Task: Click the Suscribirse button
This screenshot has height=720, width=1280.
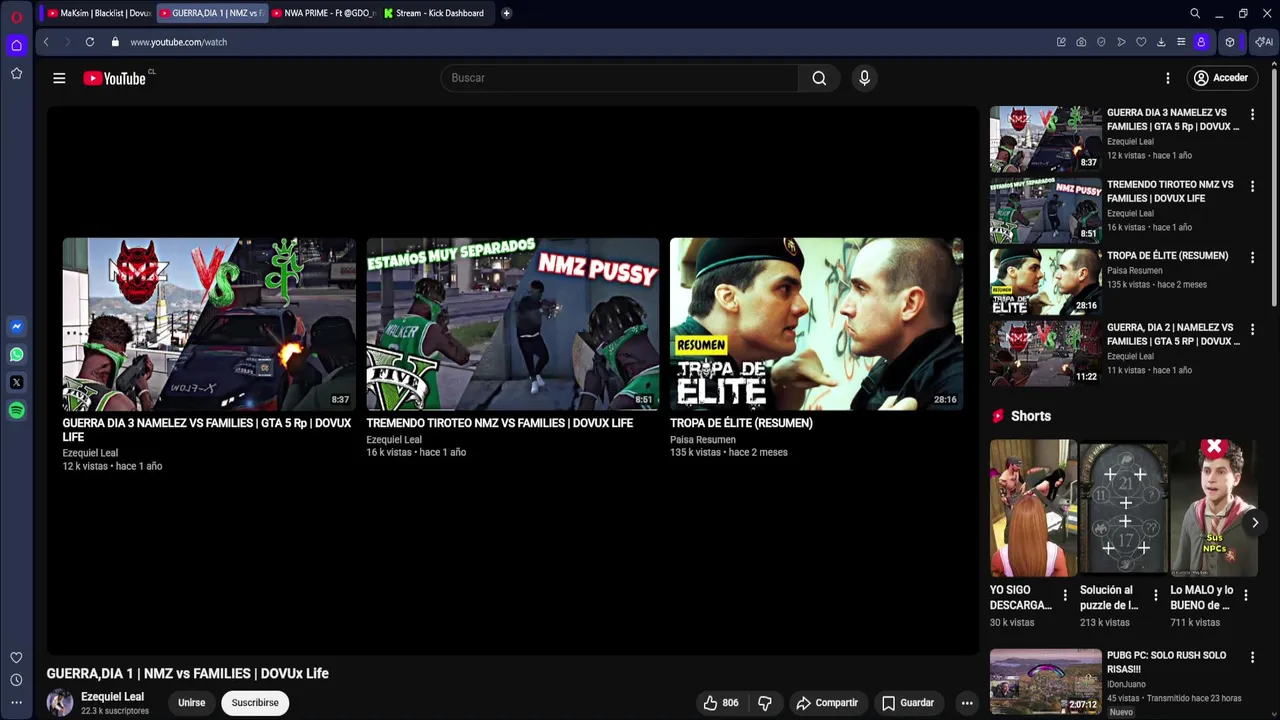Action: click(x=255, y=703)
